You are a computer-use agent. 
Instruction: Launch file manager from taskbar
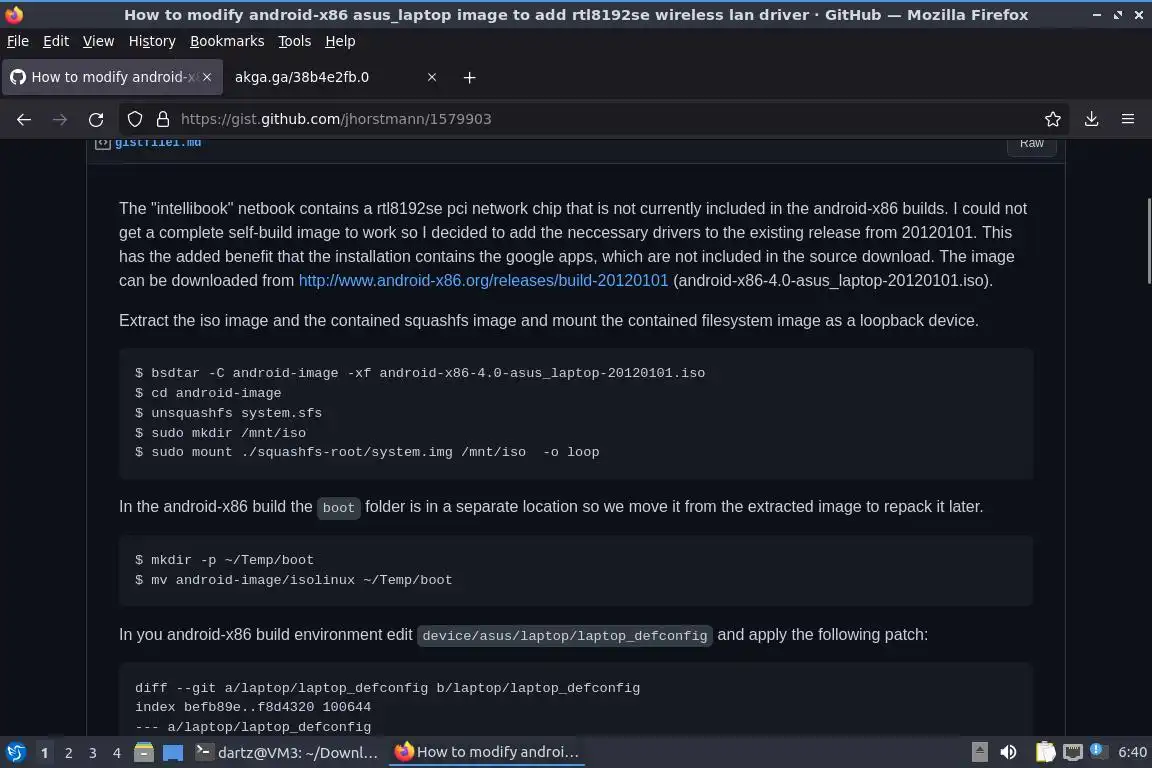144,752
